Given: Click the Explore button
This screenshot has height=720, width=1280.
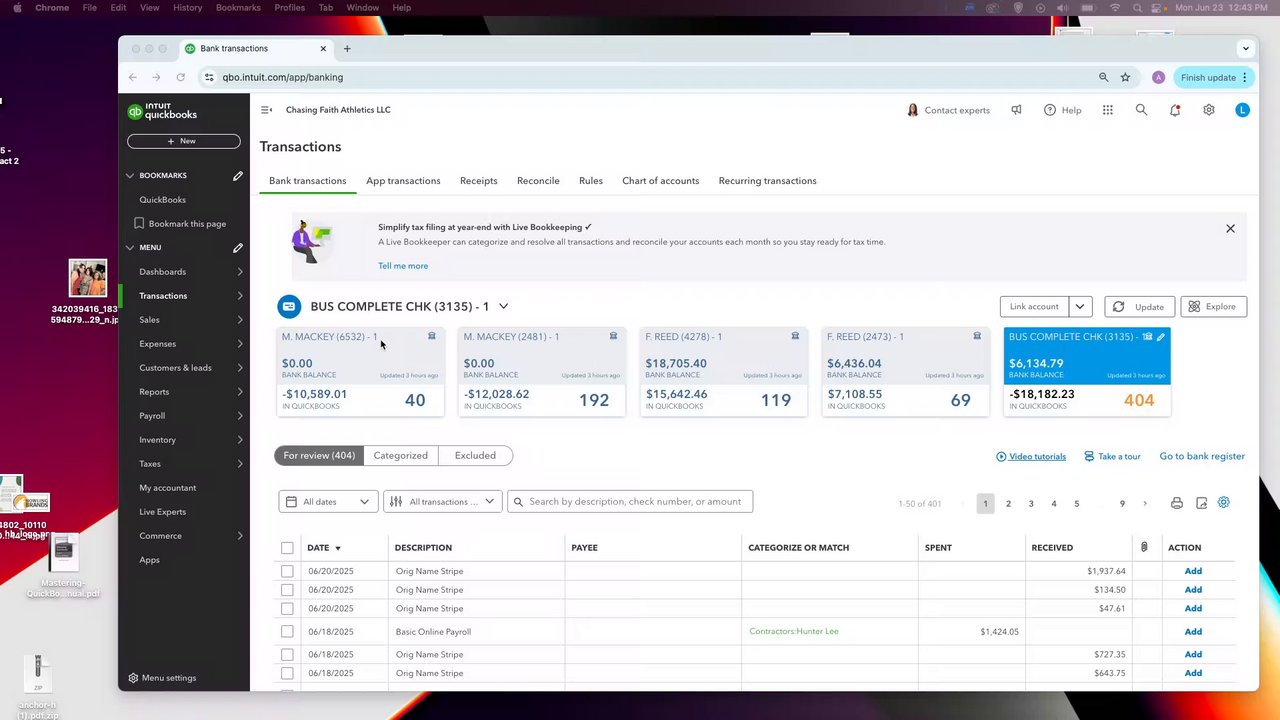Looking at the screenshot, I should click(x=1213, y=307).
